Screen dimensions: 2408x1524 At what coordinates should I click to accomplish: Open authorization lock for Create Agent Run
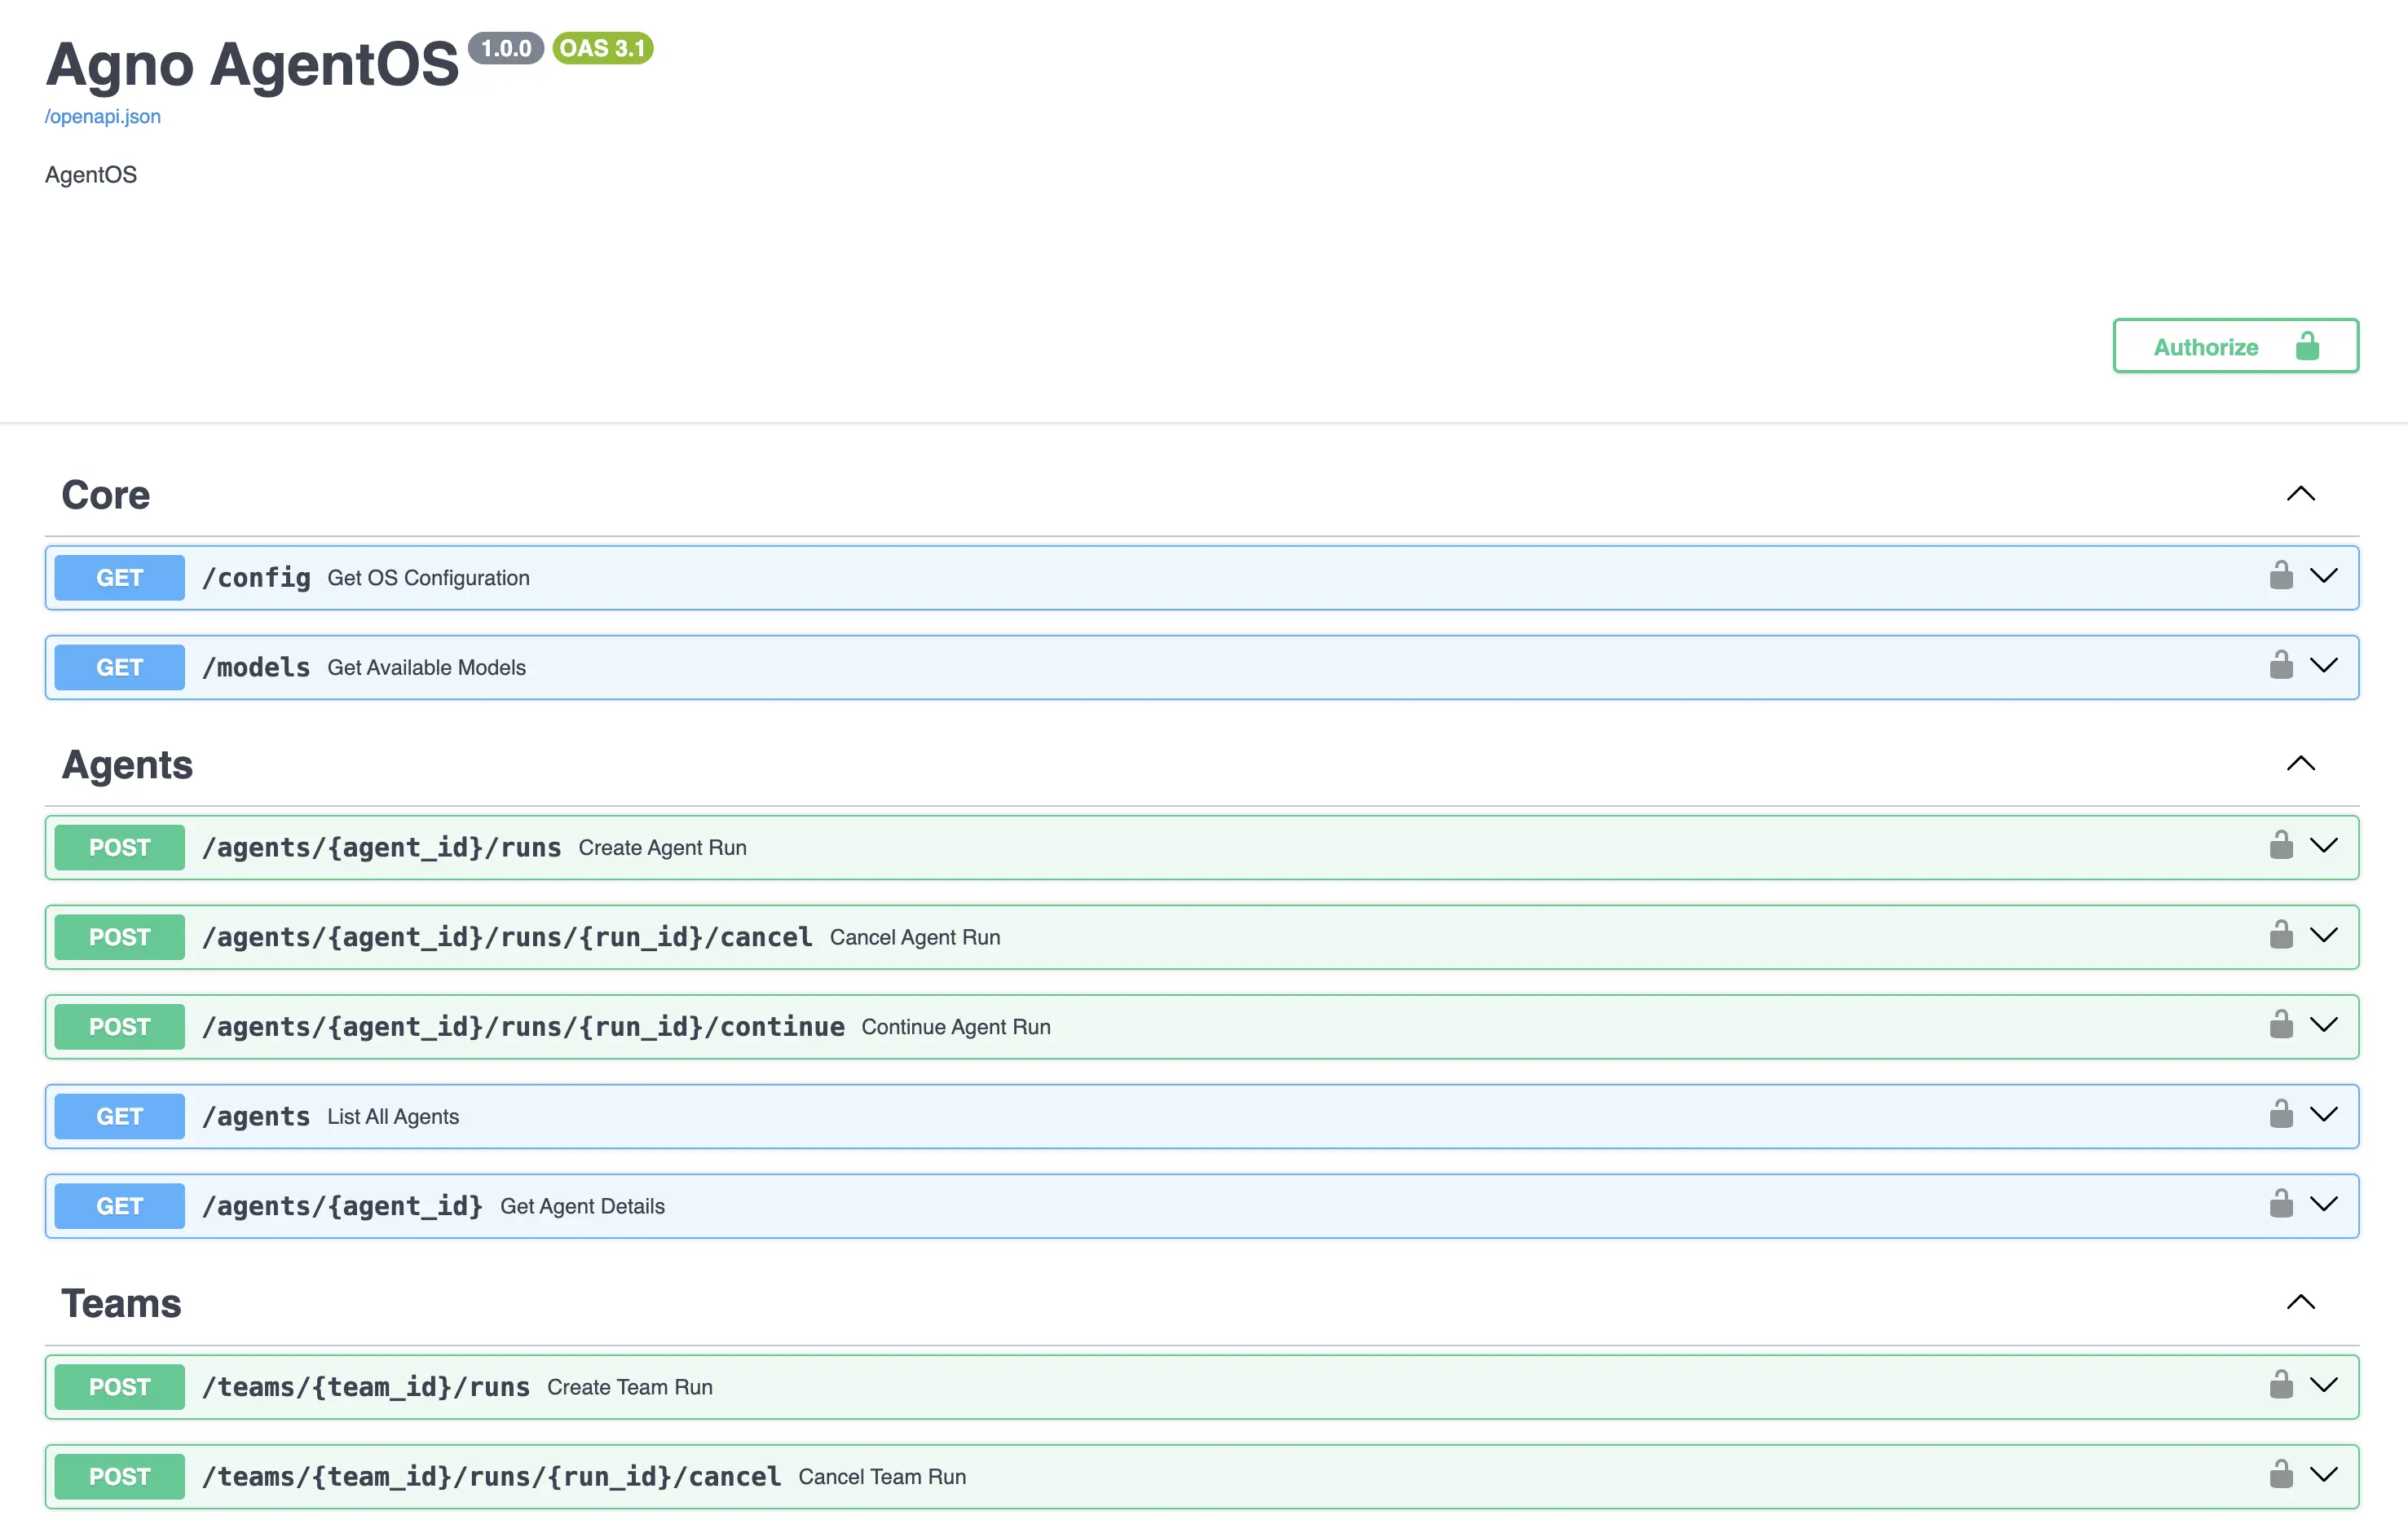(2281, 845)
